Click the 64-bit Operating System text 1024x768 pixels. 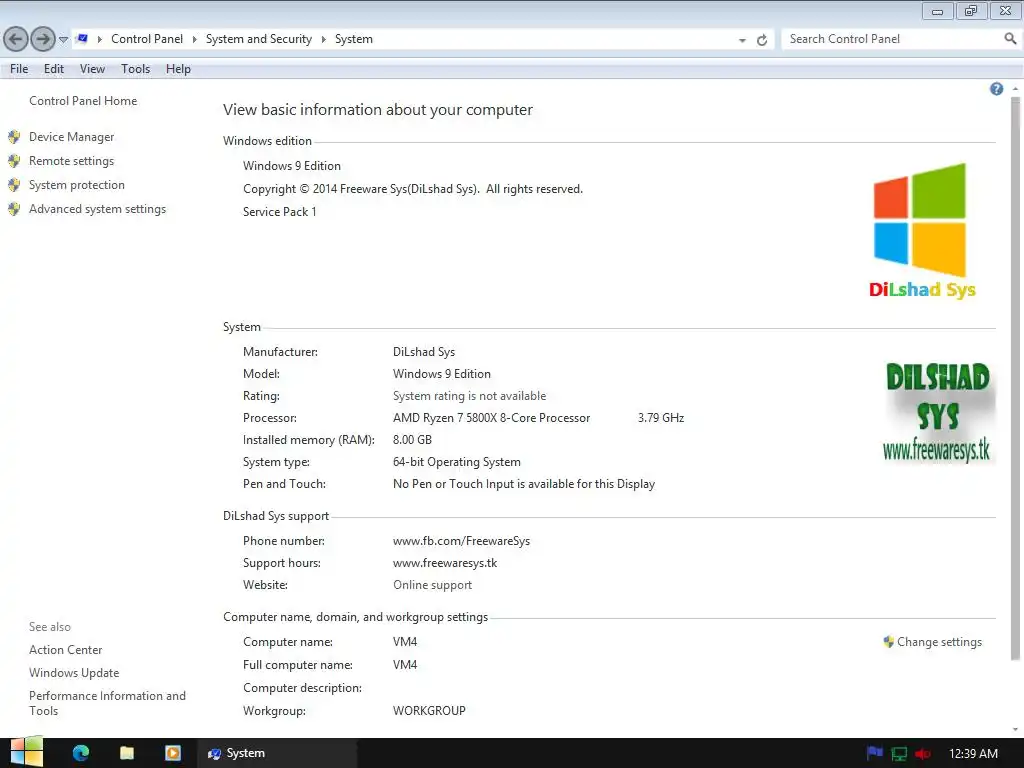[456, 462]
